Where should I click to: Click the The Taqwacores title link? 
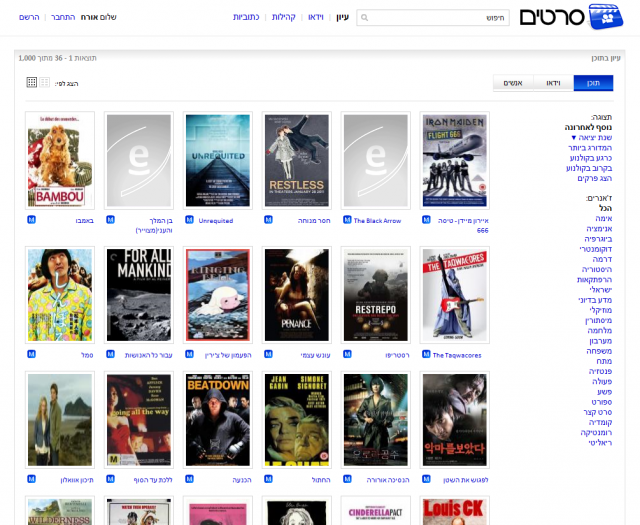[457, 356]
